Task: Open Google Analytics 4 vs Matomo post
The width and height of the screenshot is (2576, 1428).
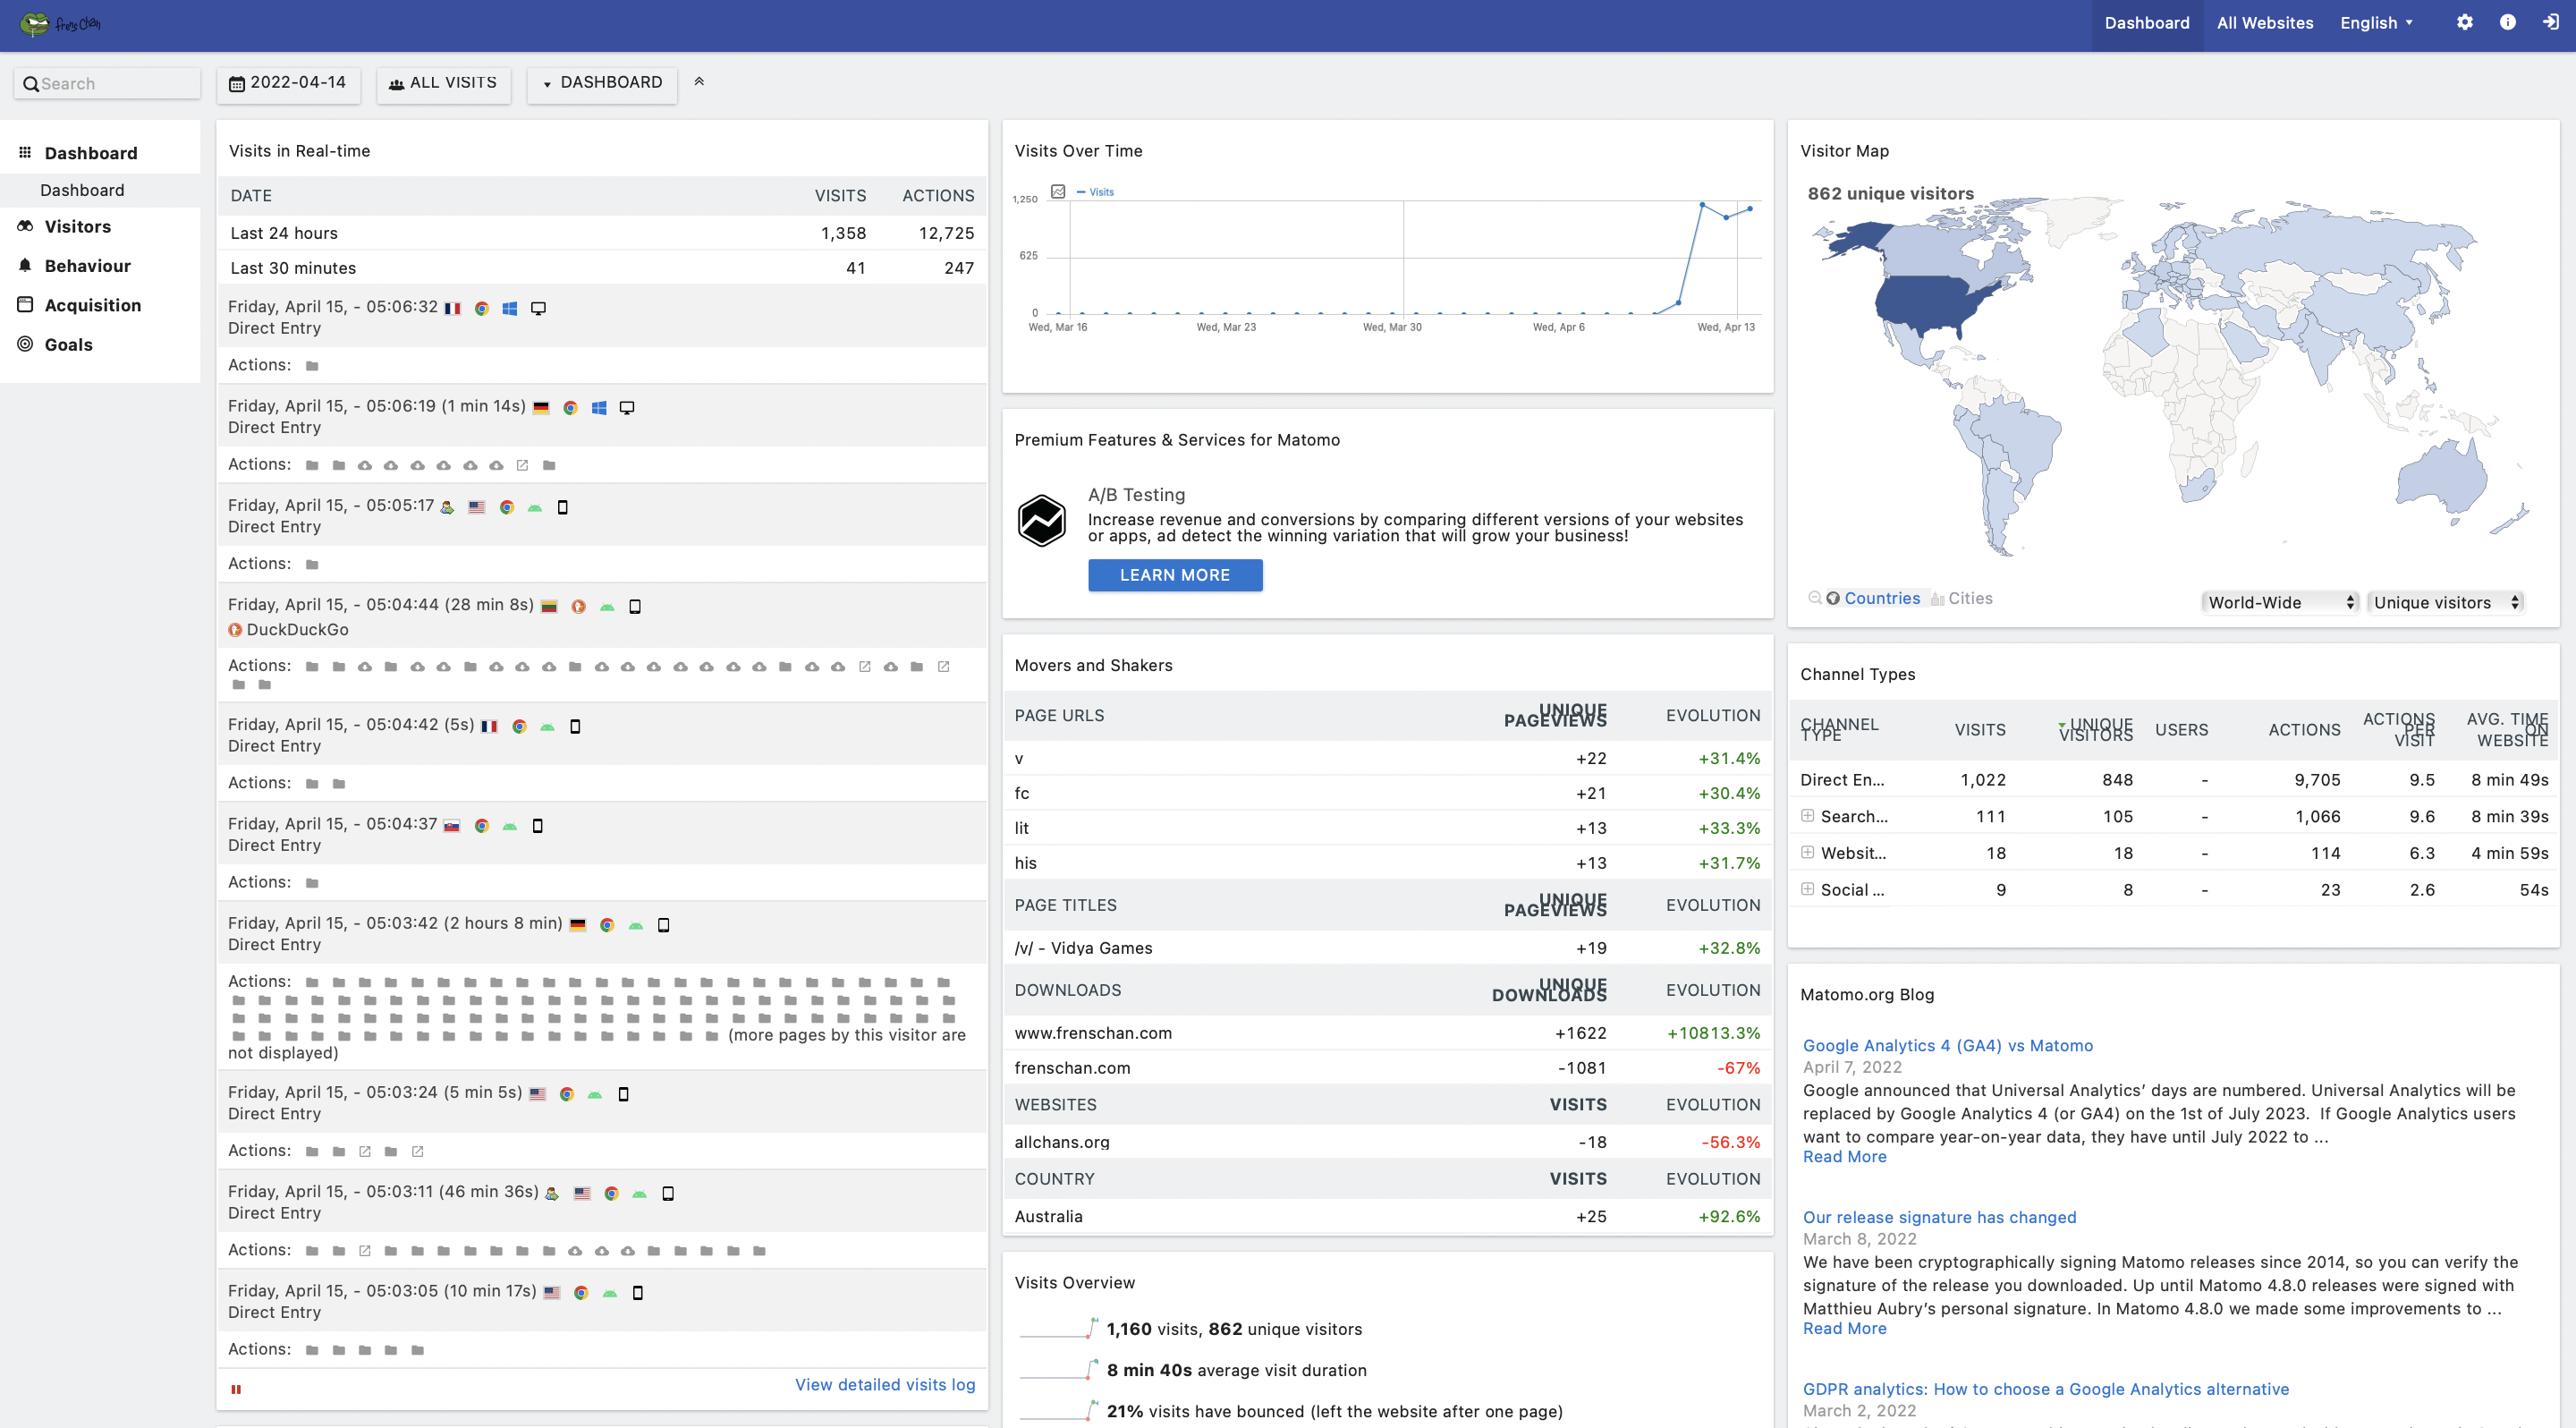Action: tap(1947, 1045)
